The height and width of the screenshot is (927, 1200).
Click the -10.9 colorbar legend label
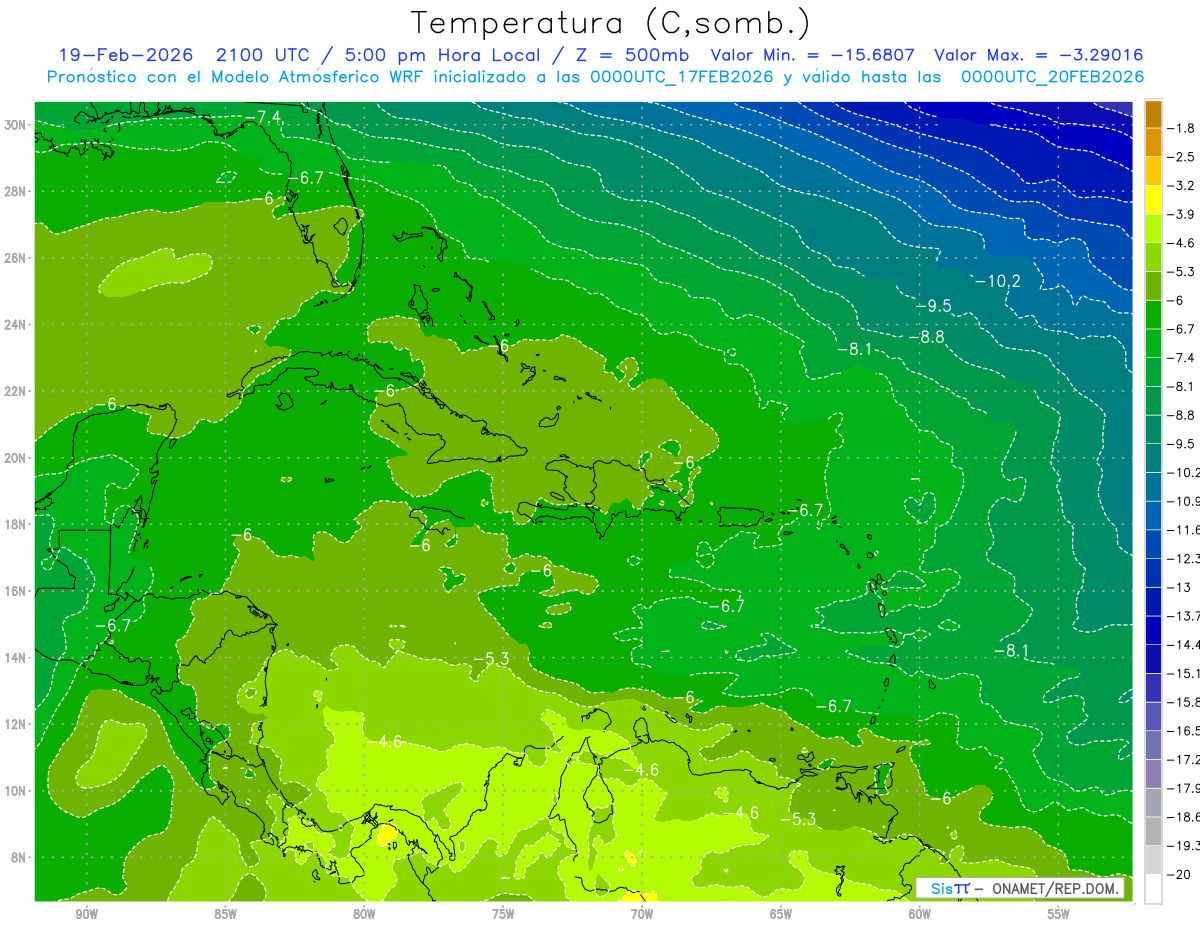1182,501
